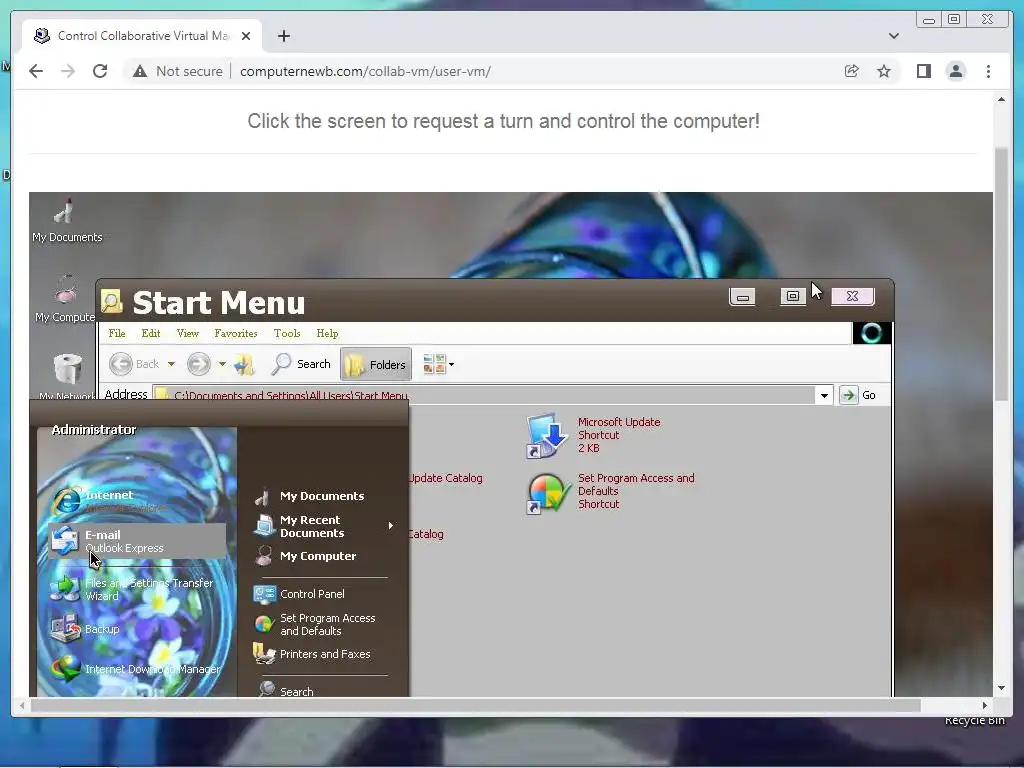The height and width of the screenshot is (768, 1024).
Task: Open My Network desktop icon
Action: 66,376
